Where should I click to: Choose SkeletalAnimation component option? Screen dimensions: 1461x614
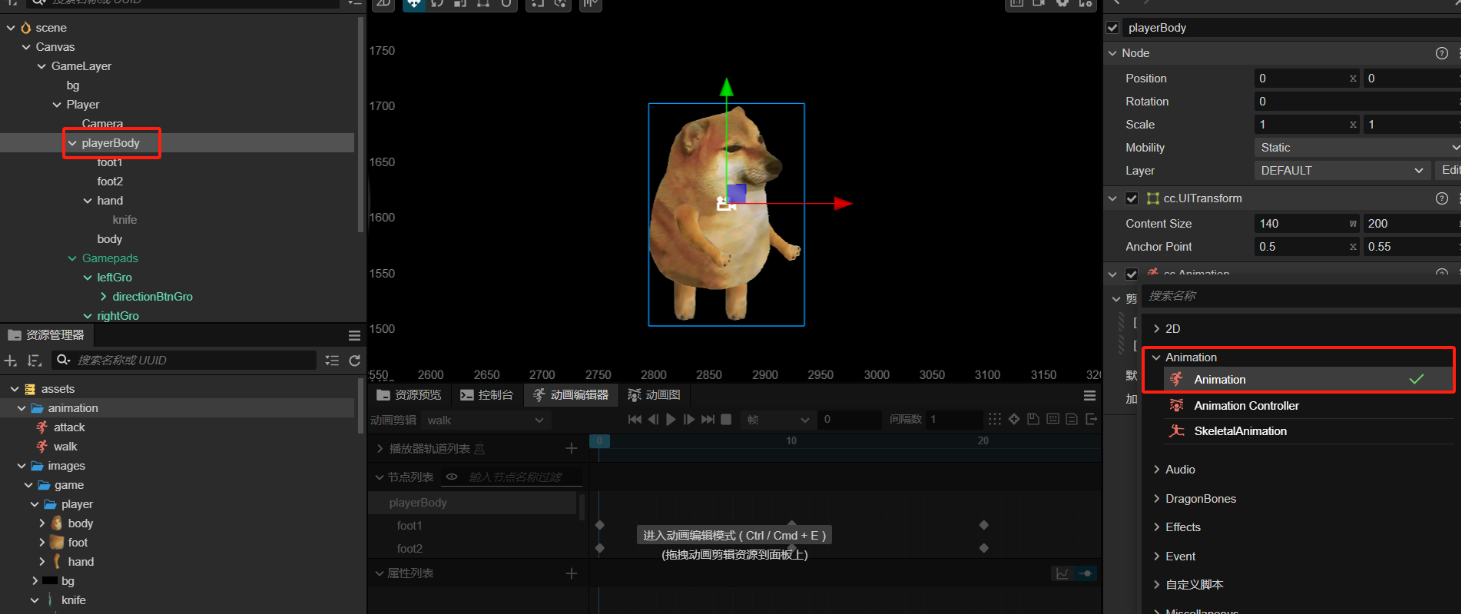pos(1240,431)
